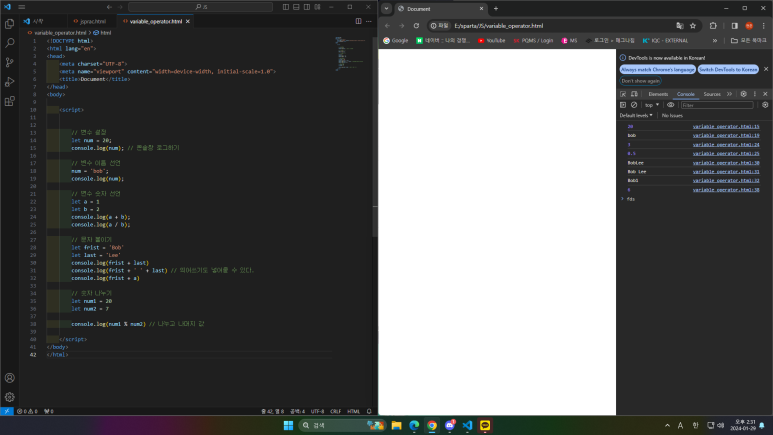Open the DevTools customize menu
Image resolution: width=773 pixels, height=435 pixels.
755,94
